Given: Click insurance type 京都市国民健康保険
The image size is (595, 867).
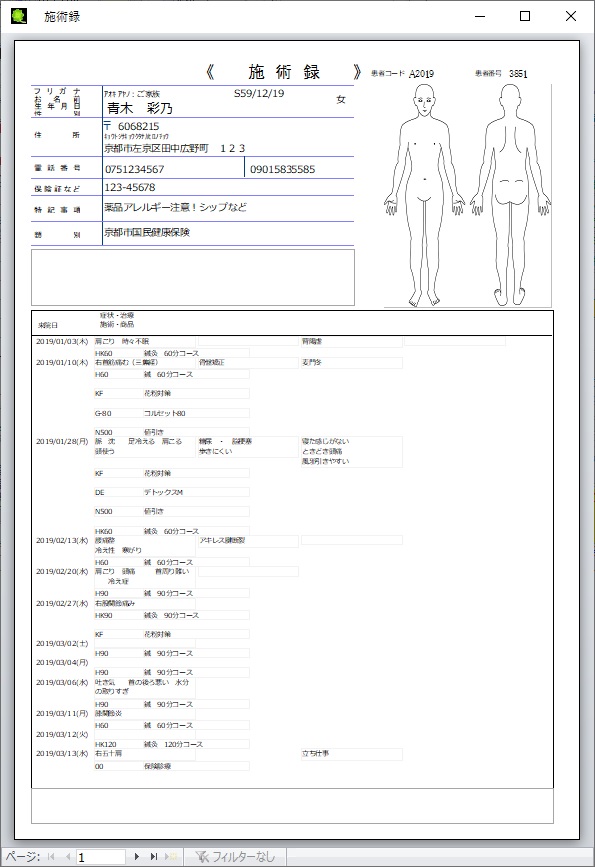Looking at the screenshot, I should pos(147,232).
